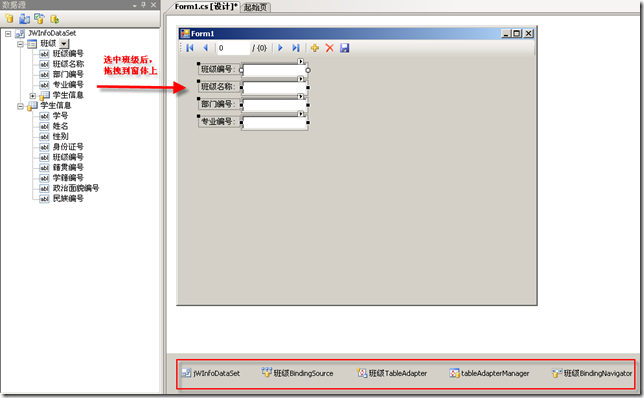Image resolution: width=644 pixels, height=398 pixels.
Task: Click the Add New Data Source toolbar icon
Action: tap(9, 18)
